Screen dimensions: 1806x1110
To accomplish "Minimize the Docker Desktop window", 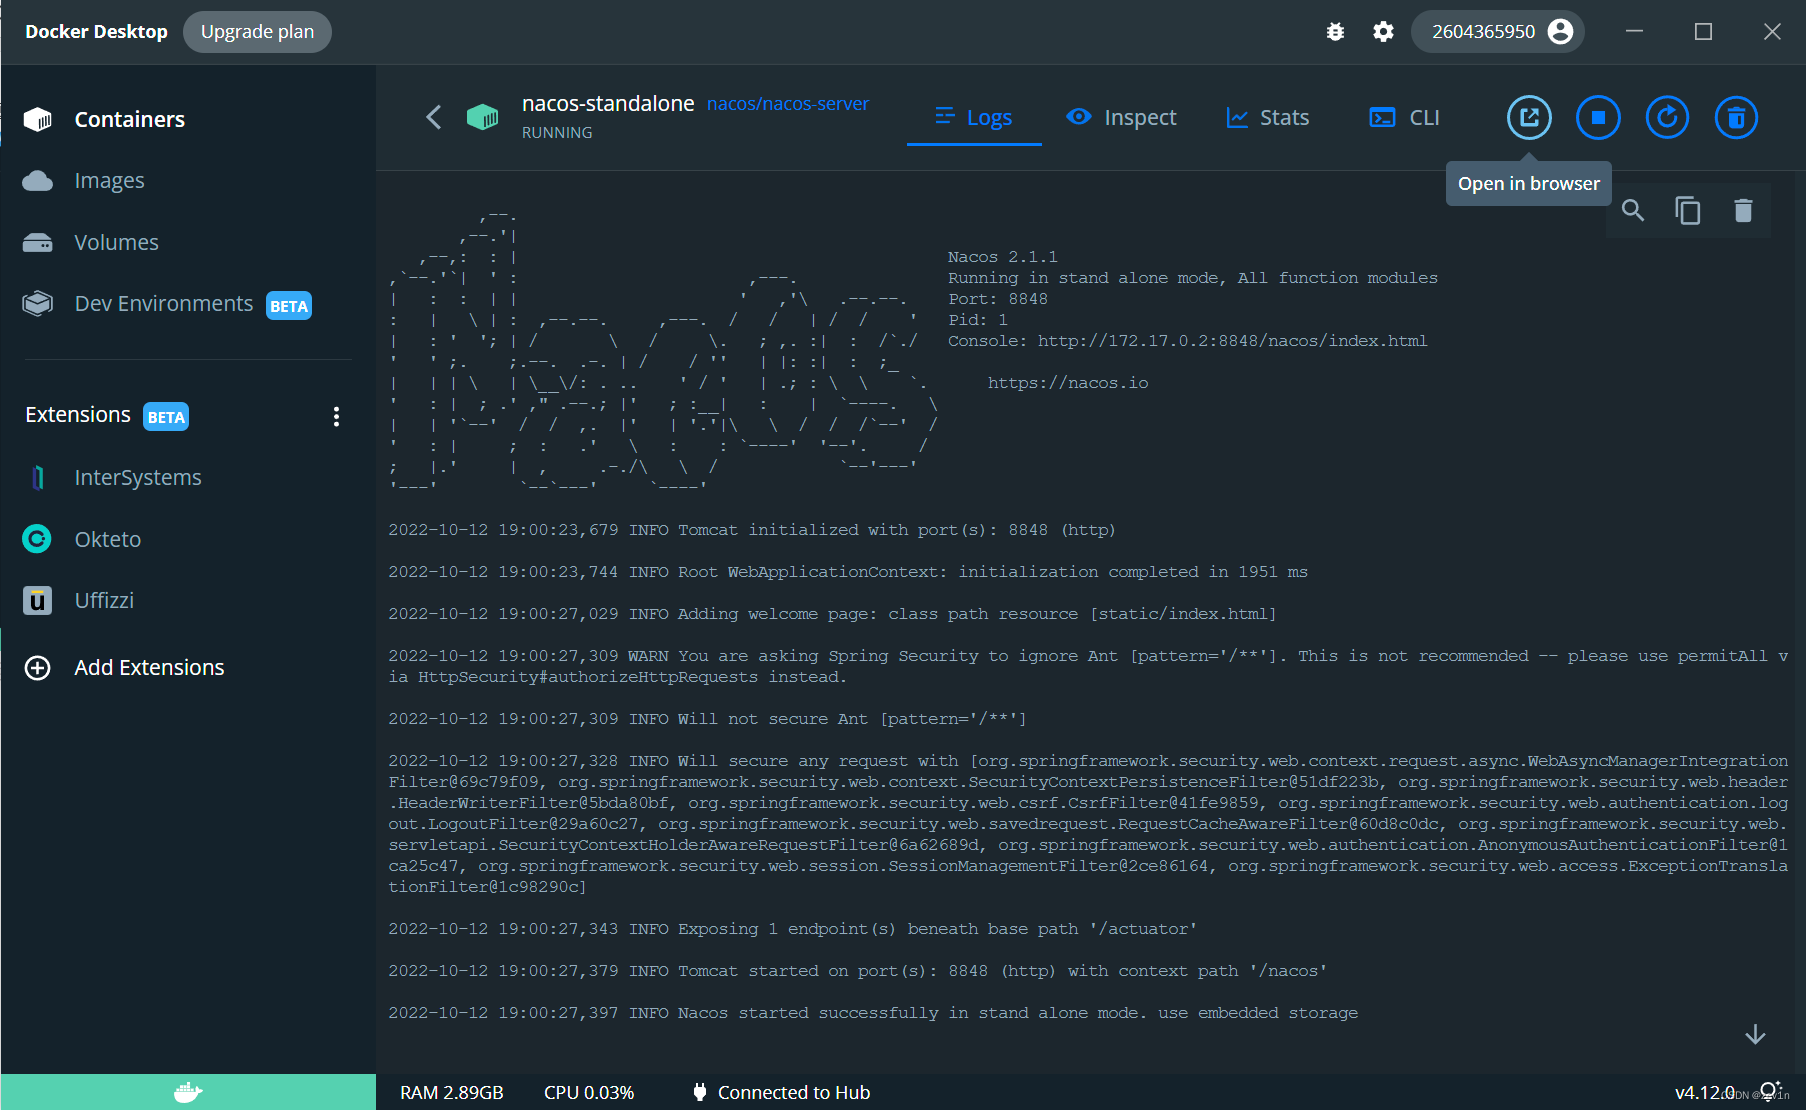I will [1634, 32].
